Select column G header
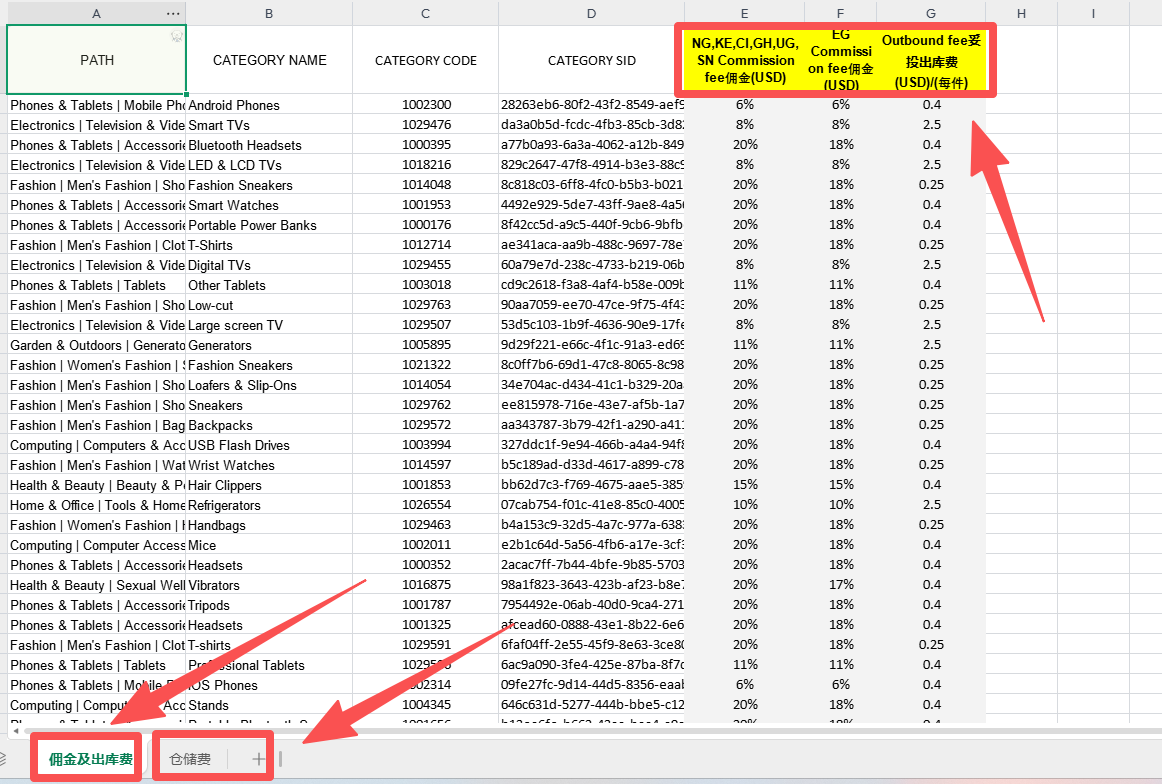 click(931, 13)
